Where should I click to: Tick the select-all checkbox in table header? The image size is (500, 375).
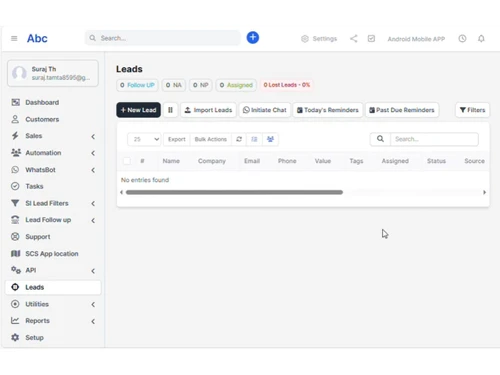(127, 161)
